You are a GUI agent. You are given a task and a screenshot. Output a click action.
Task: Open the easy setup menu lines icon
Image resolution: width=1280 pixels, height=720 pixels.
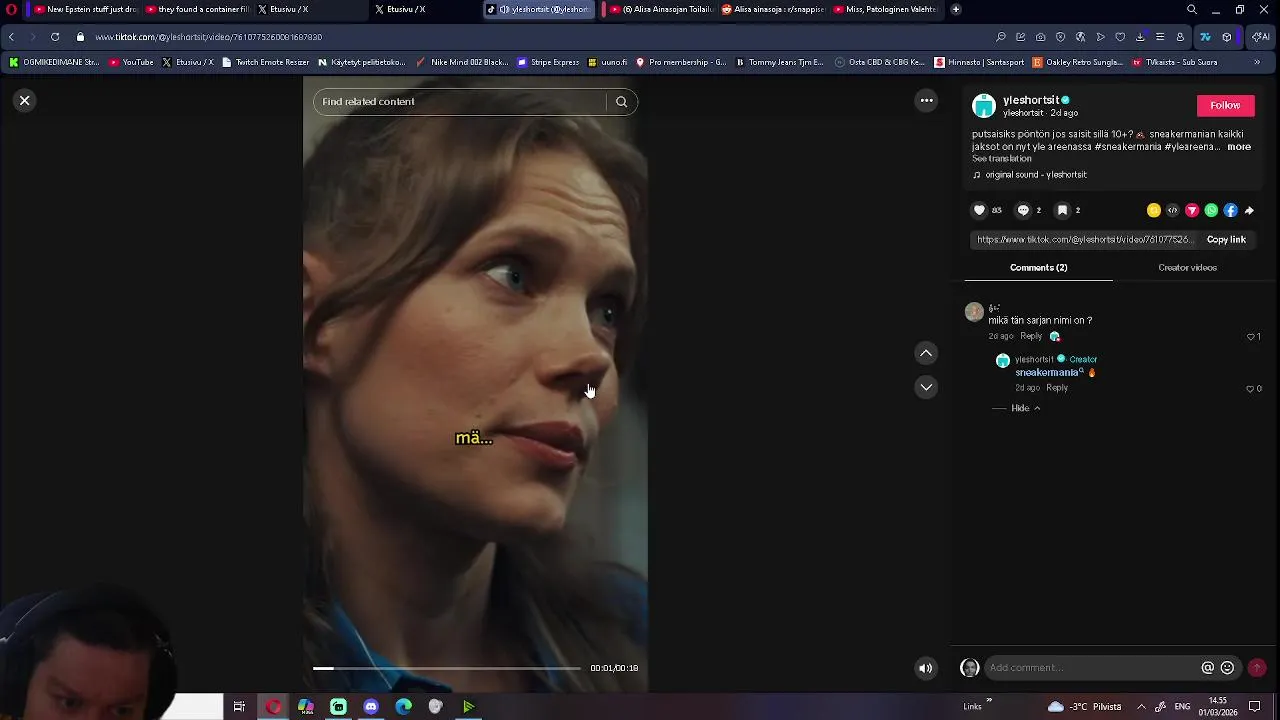coord(1160,37)
